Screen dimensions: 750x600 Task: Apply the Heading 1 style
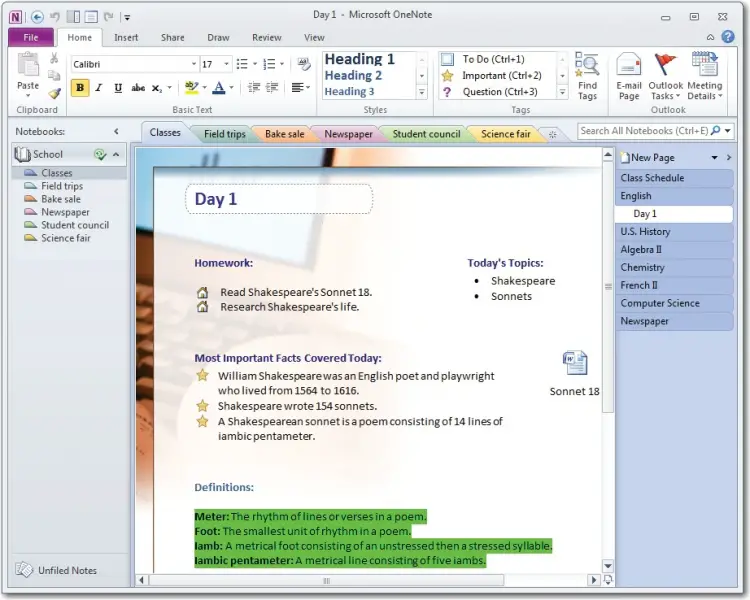point(360,59)
